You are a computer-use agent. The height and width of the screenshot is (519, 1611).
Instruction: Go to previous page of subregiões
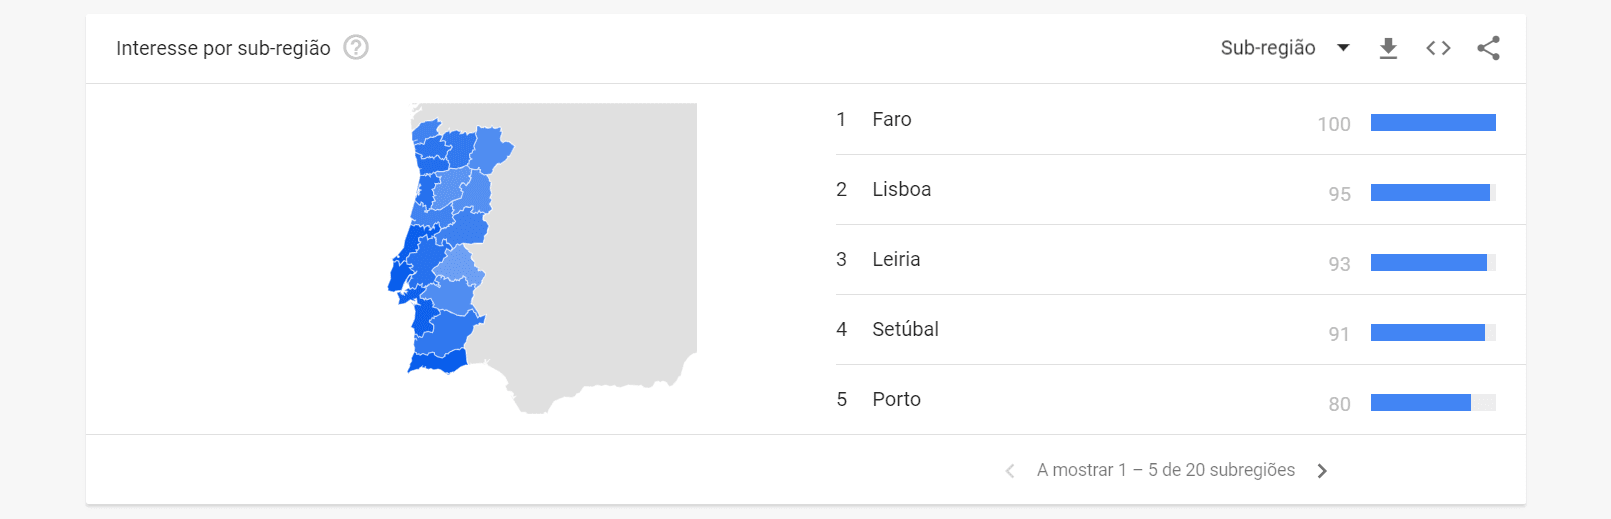[1010, 471]
